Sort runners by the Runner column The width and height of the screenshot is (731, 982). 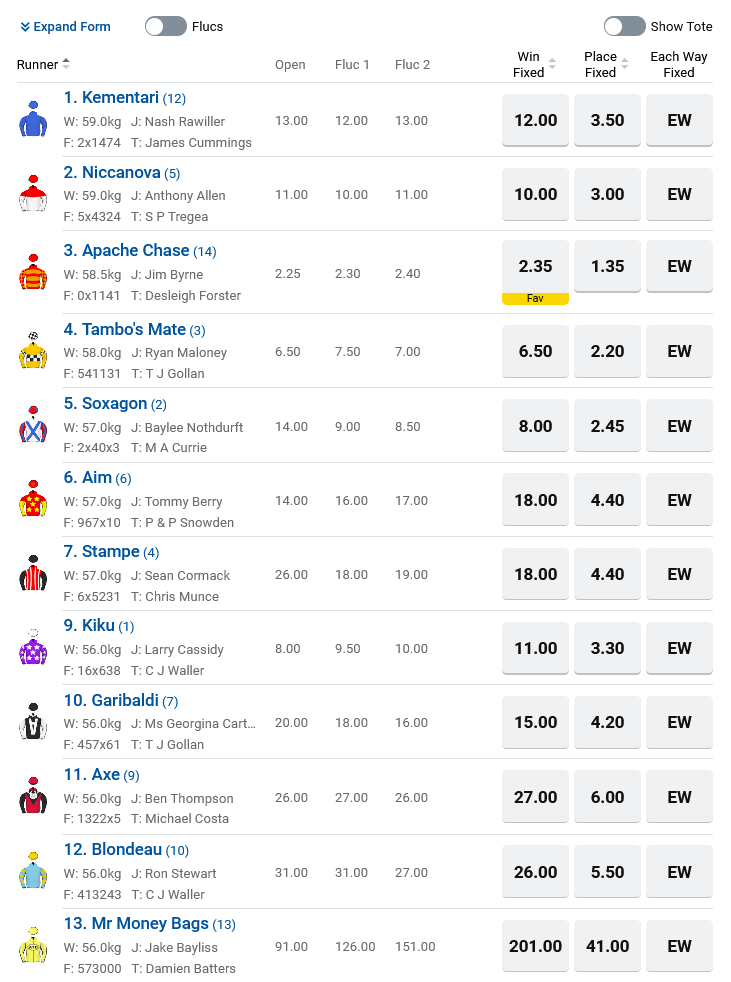(43, 65)
